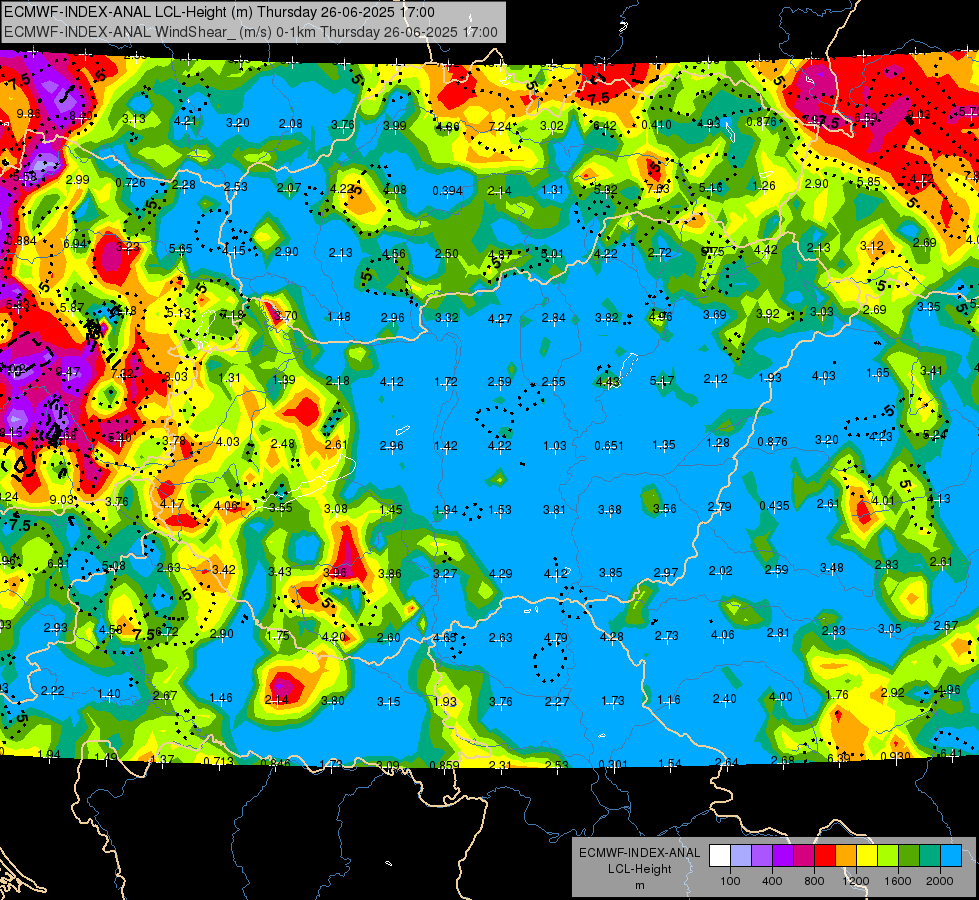The width and height of the screenshot is (979, 900).
Task: Click the '2000' legend scale label
Action: [940, 881]
